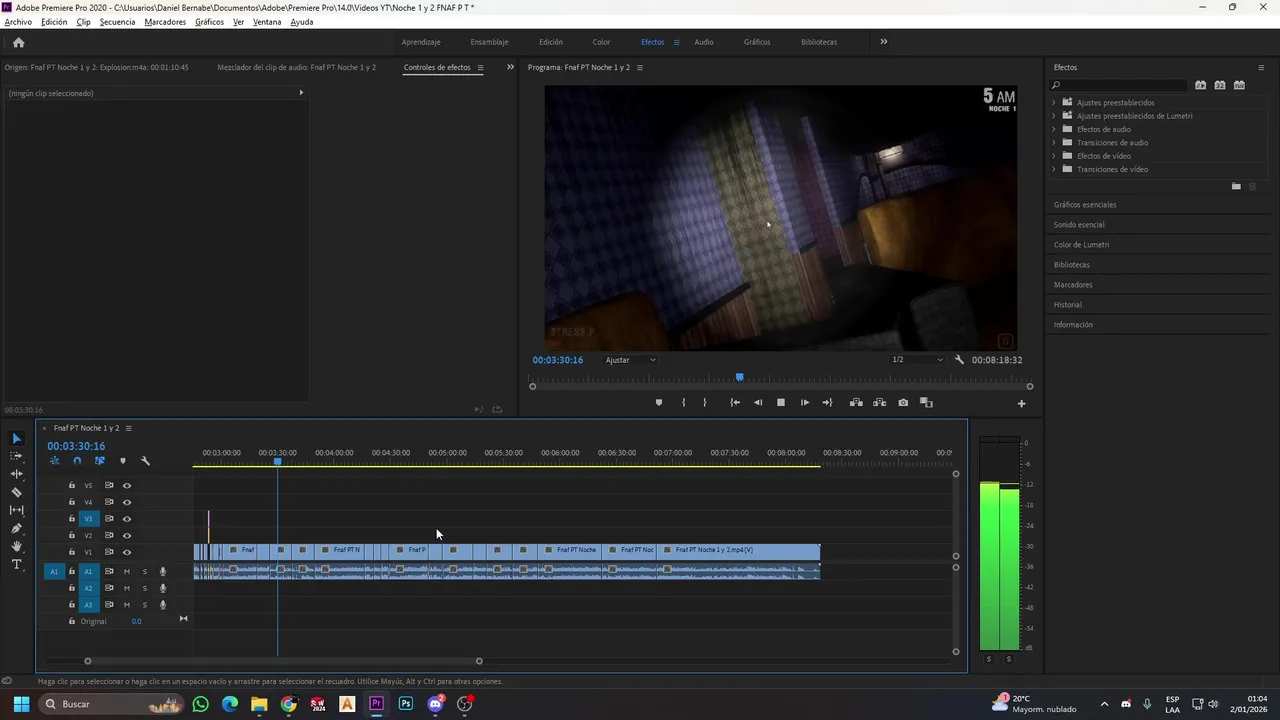Click the Extract button in Program monitor
This screenshot has height=720, width=1280.
(879, 403)
